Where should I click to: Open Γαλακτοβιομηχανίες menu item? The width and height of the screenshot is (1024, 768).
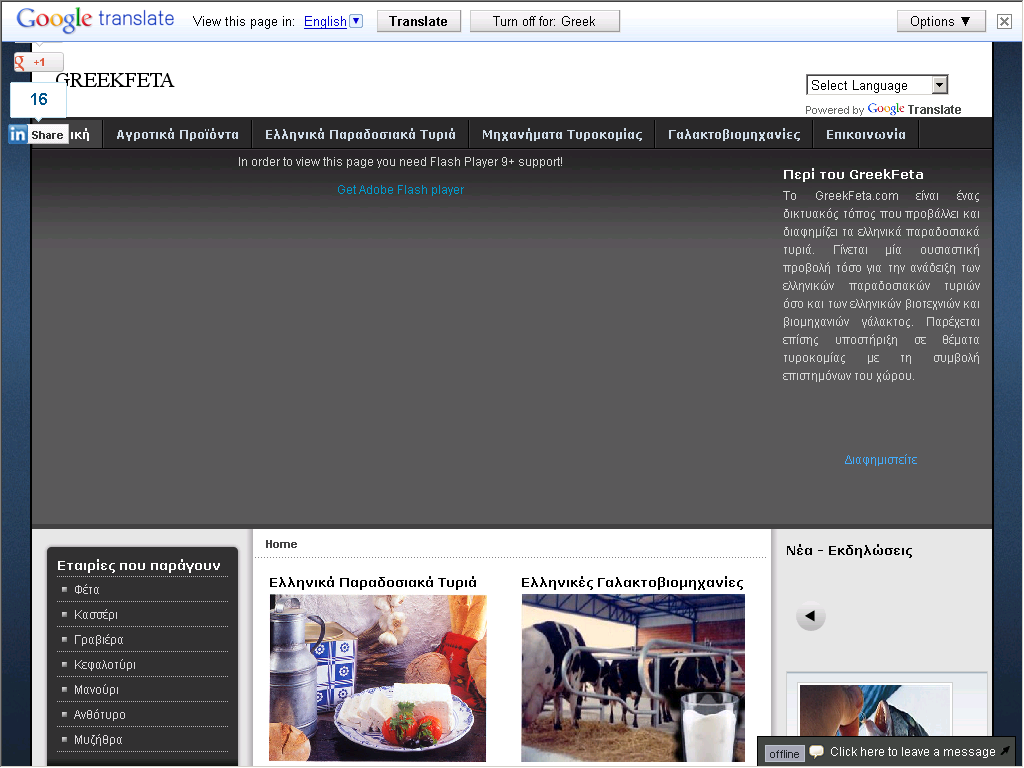coord(734,135)
